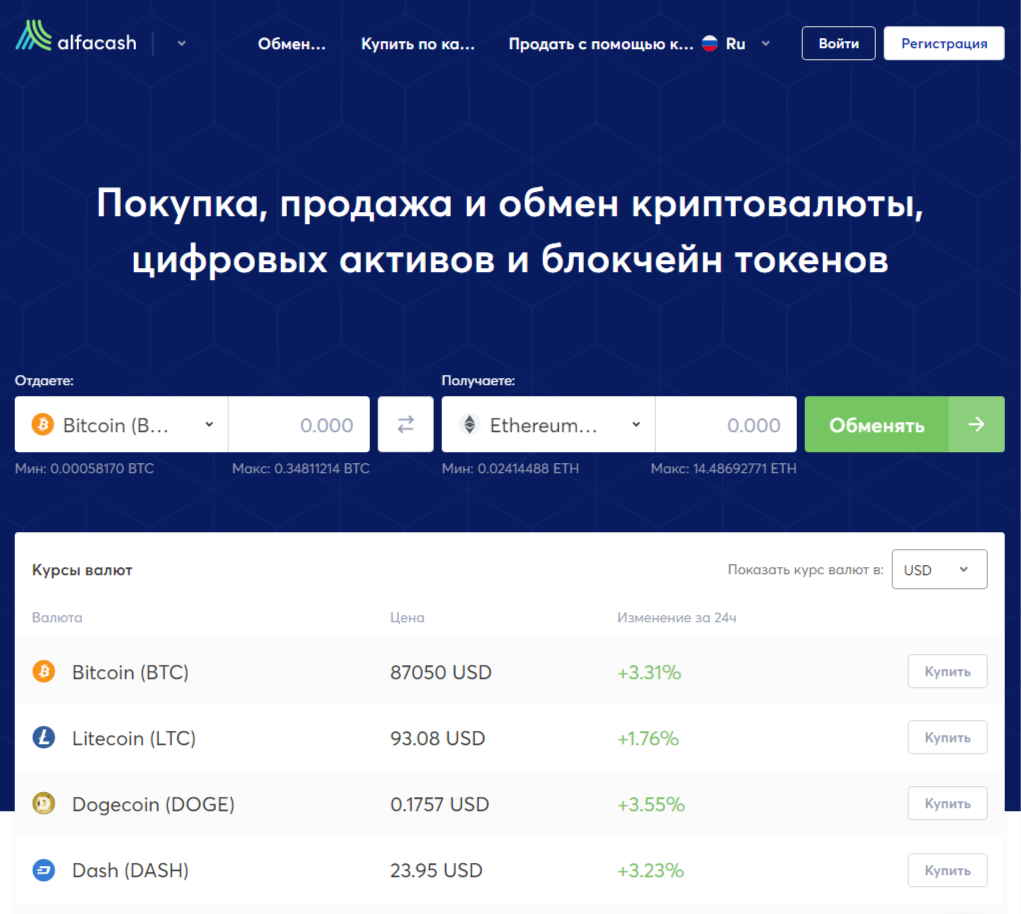Viewport: 1021px width, 914px height.
Task: Click the +3.31% change value
Action: click(x=649, y=672)
